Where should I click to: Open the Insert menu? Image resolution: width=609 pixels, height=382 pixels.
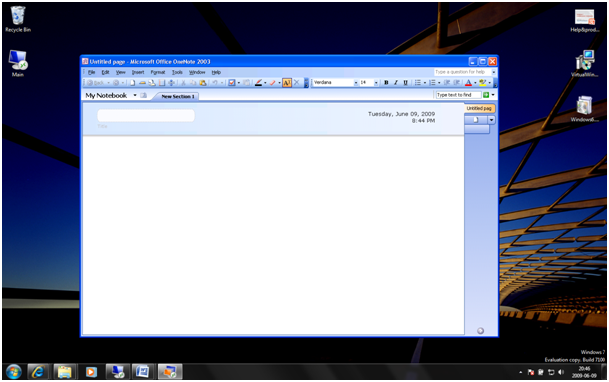click(x=138, y=72)
